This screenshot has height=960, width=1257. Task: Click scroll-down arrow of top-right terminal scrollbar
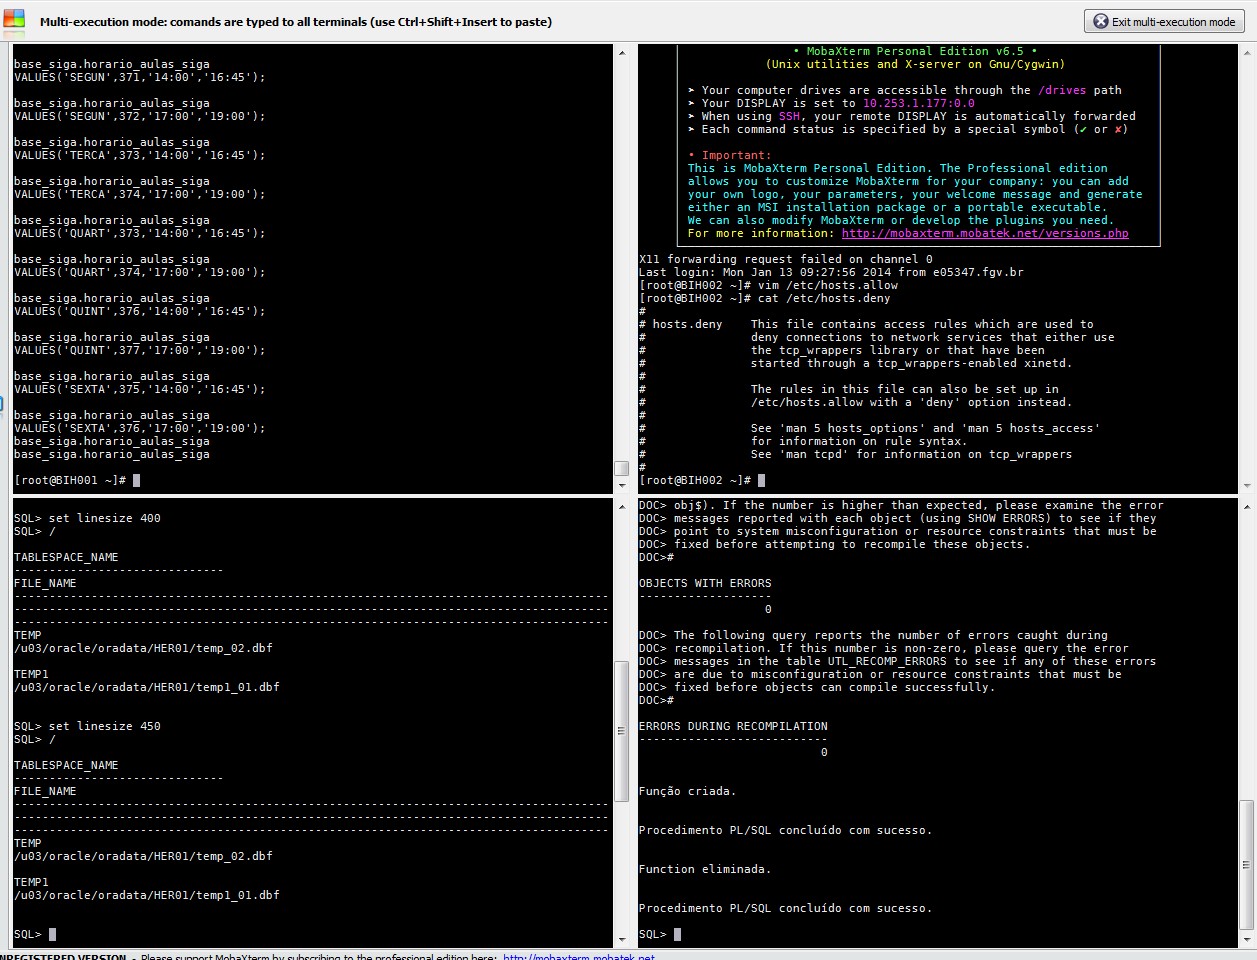(1248, 485)
